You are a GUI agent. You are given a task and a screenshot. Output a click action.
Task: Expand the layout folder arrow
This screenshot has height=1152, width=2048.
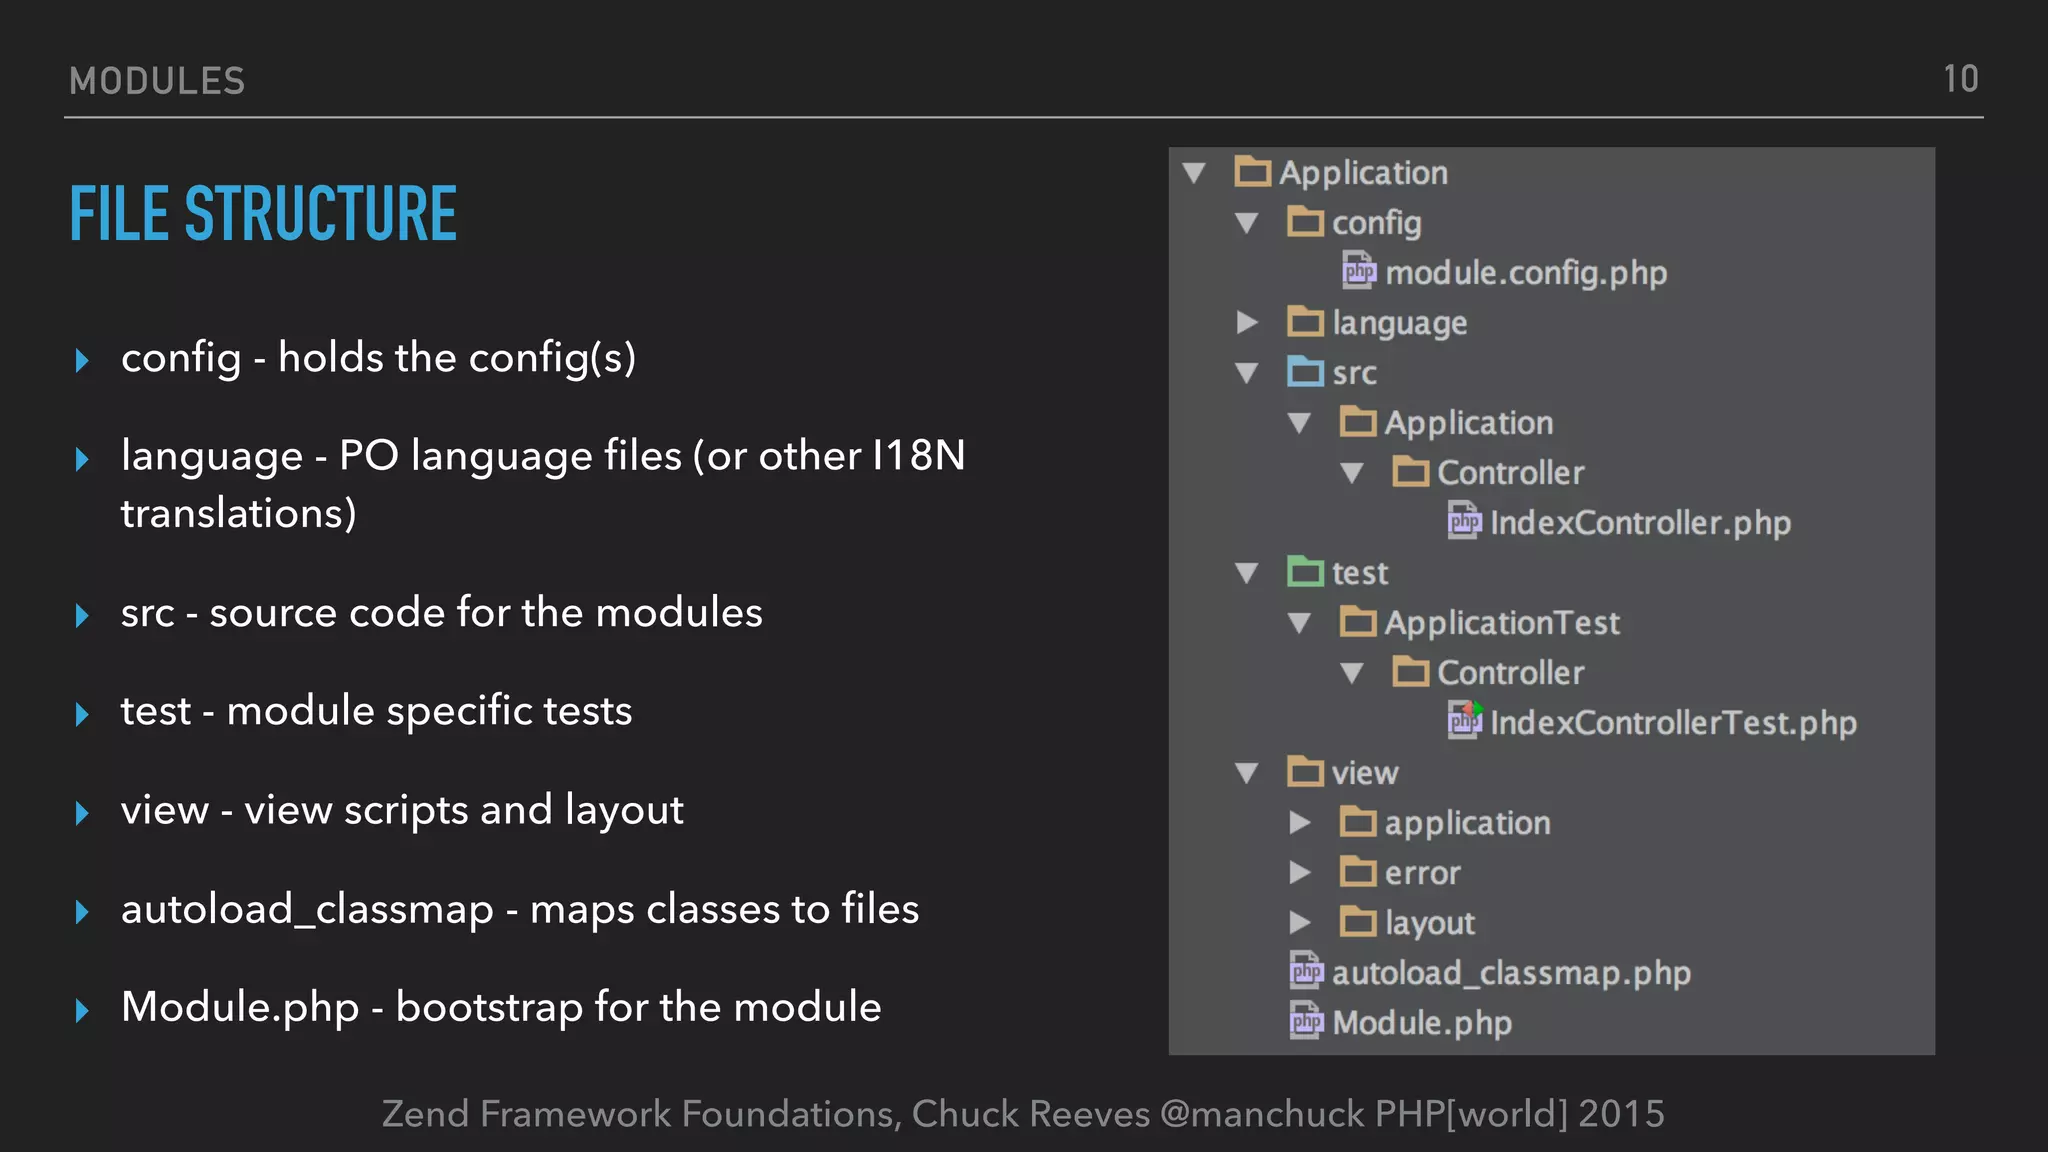(x=1299, y=922)
